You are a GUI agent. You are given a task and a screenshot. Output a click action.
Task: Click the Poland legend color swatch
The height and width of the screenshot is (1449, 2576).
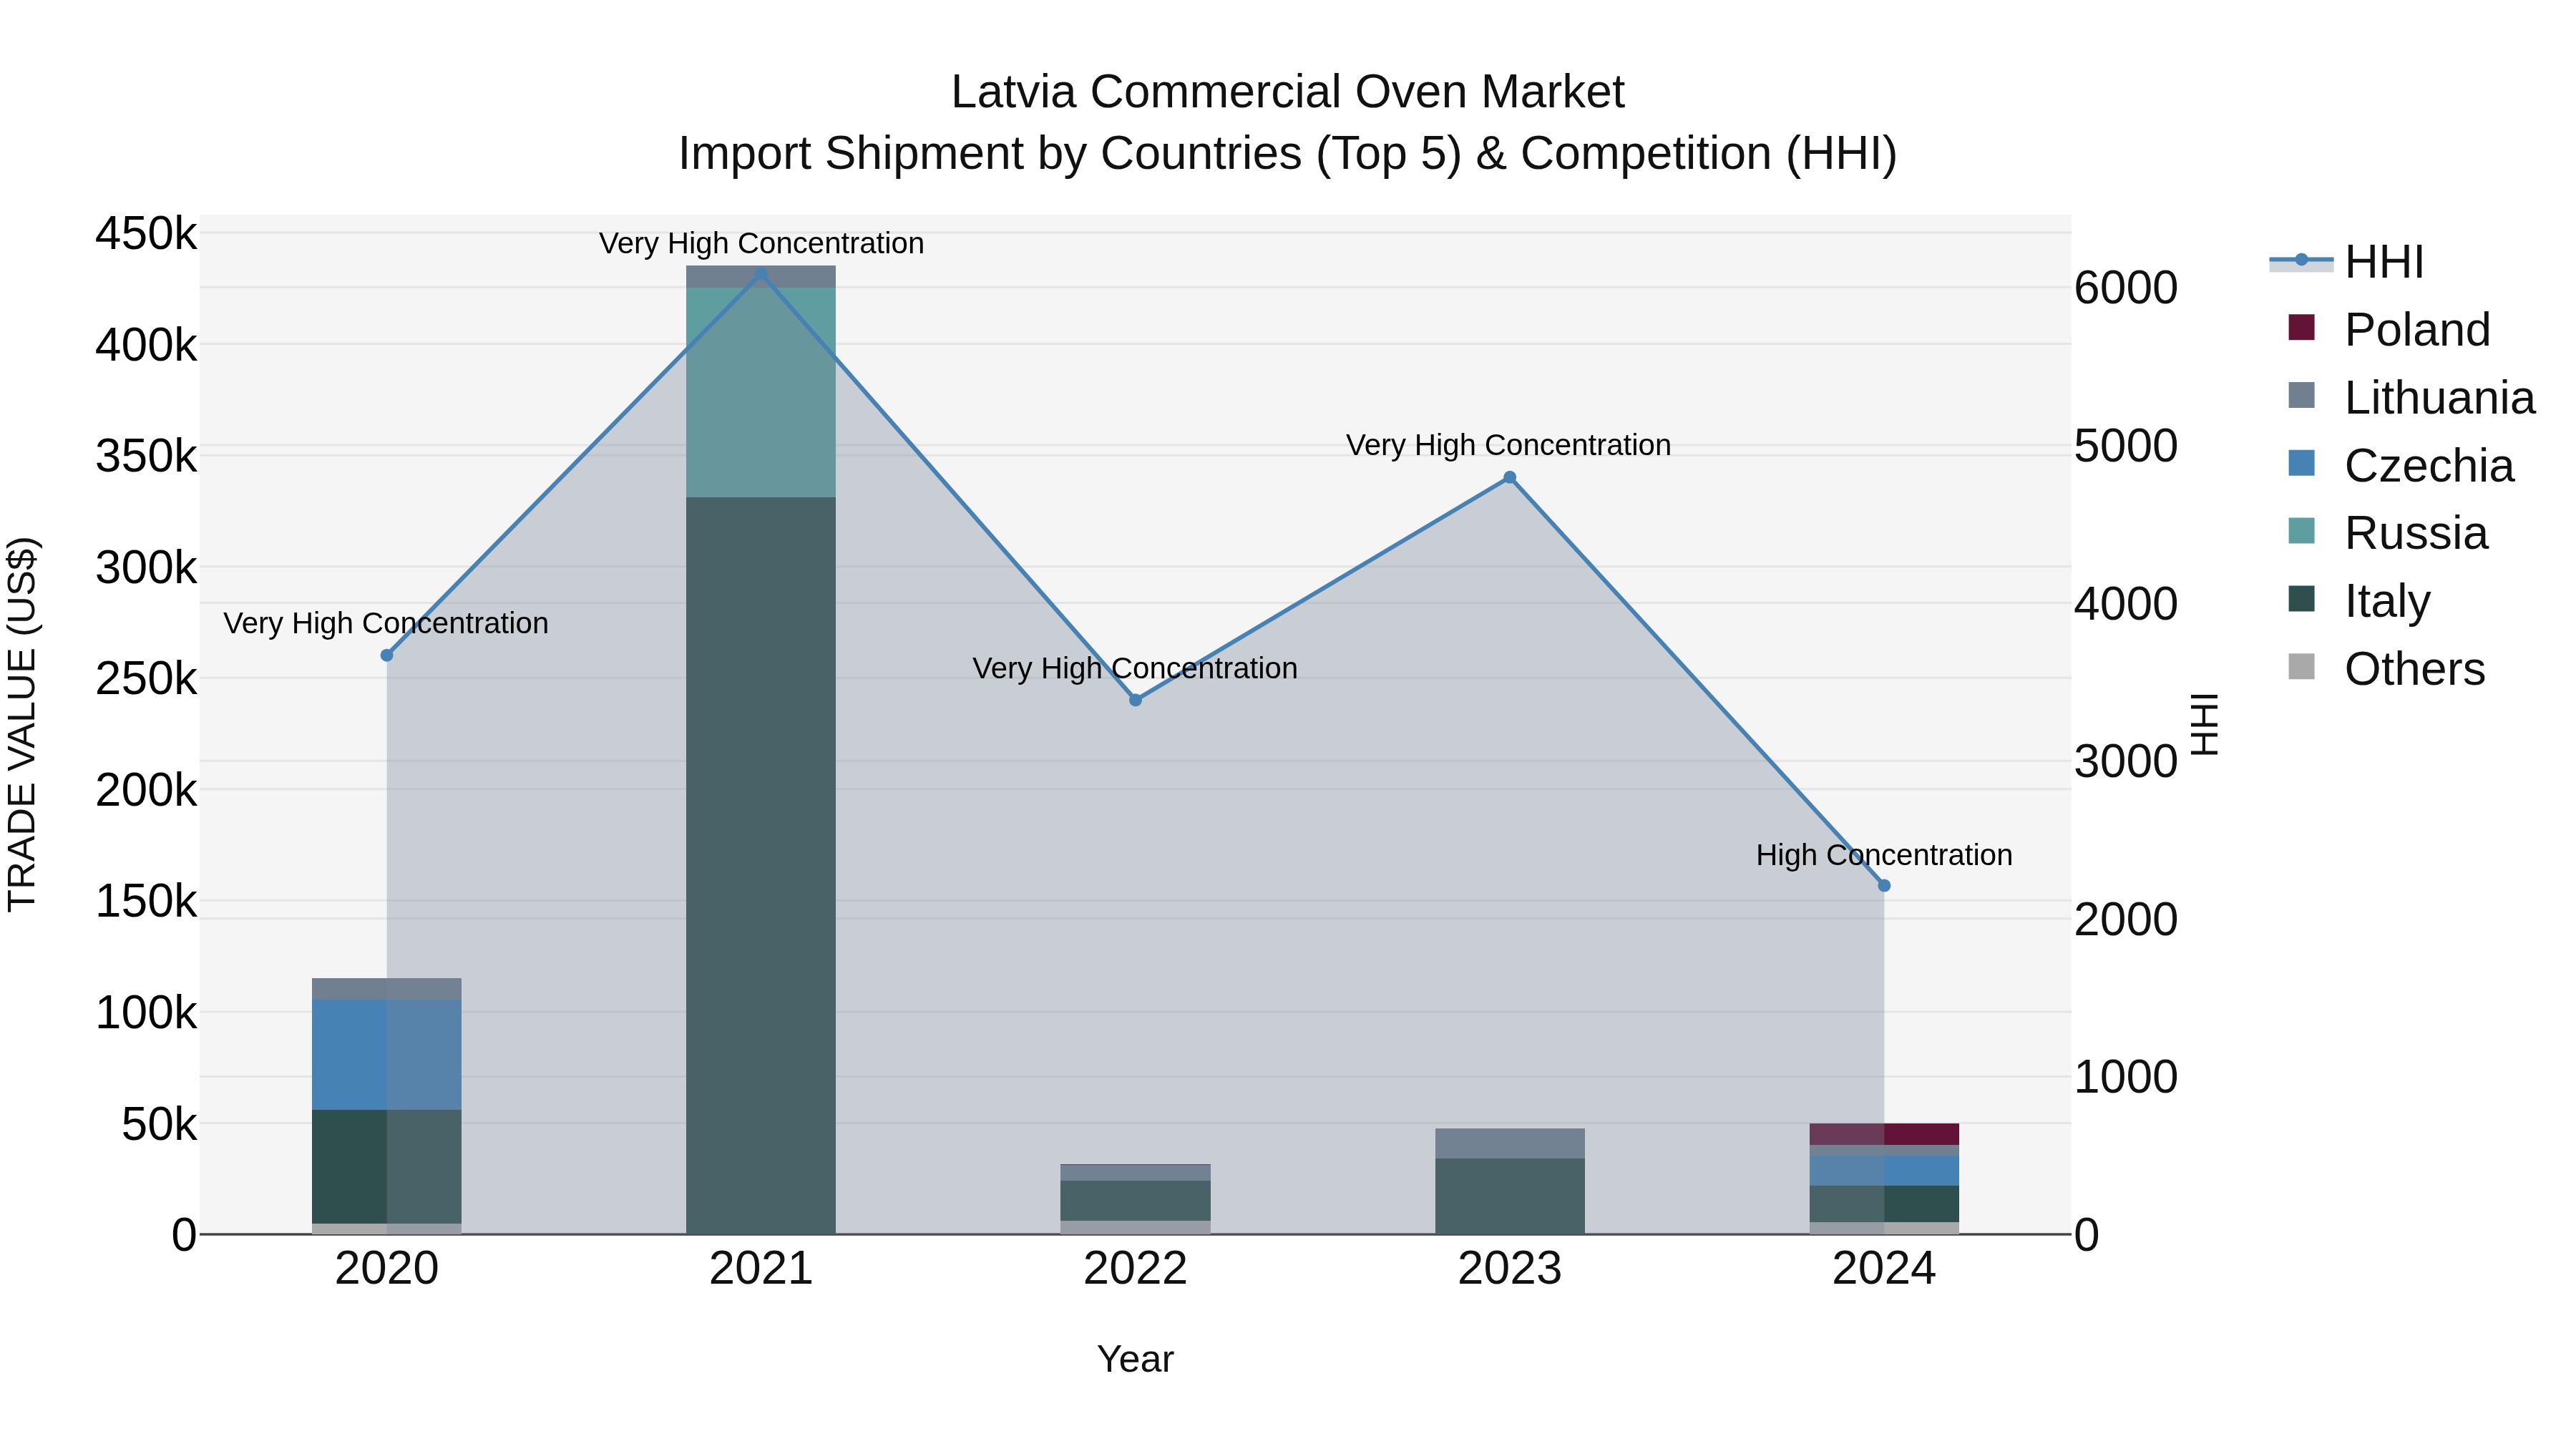2301,328
